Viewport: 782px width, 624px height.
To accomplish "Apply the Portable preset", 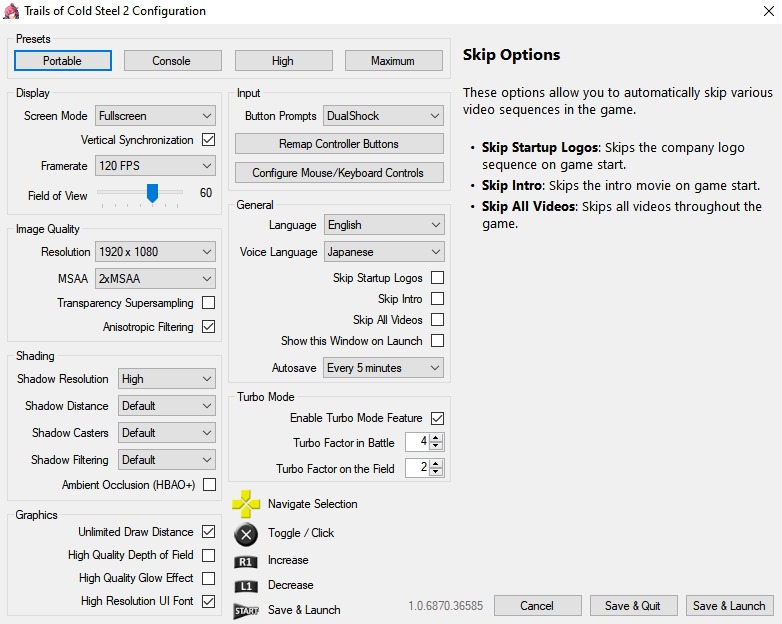I will click(x=63, y=61).
